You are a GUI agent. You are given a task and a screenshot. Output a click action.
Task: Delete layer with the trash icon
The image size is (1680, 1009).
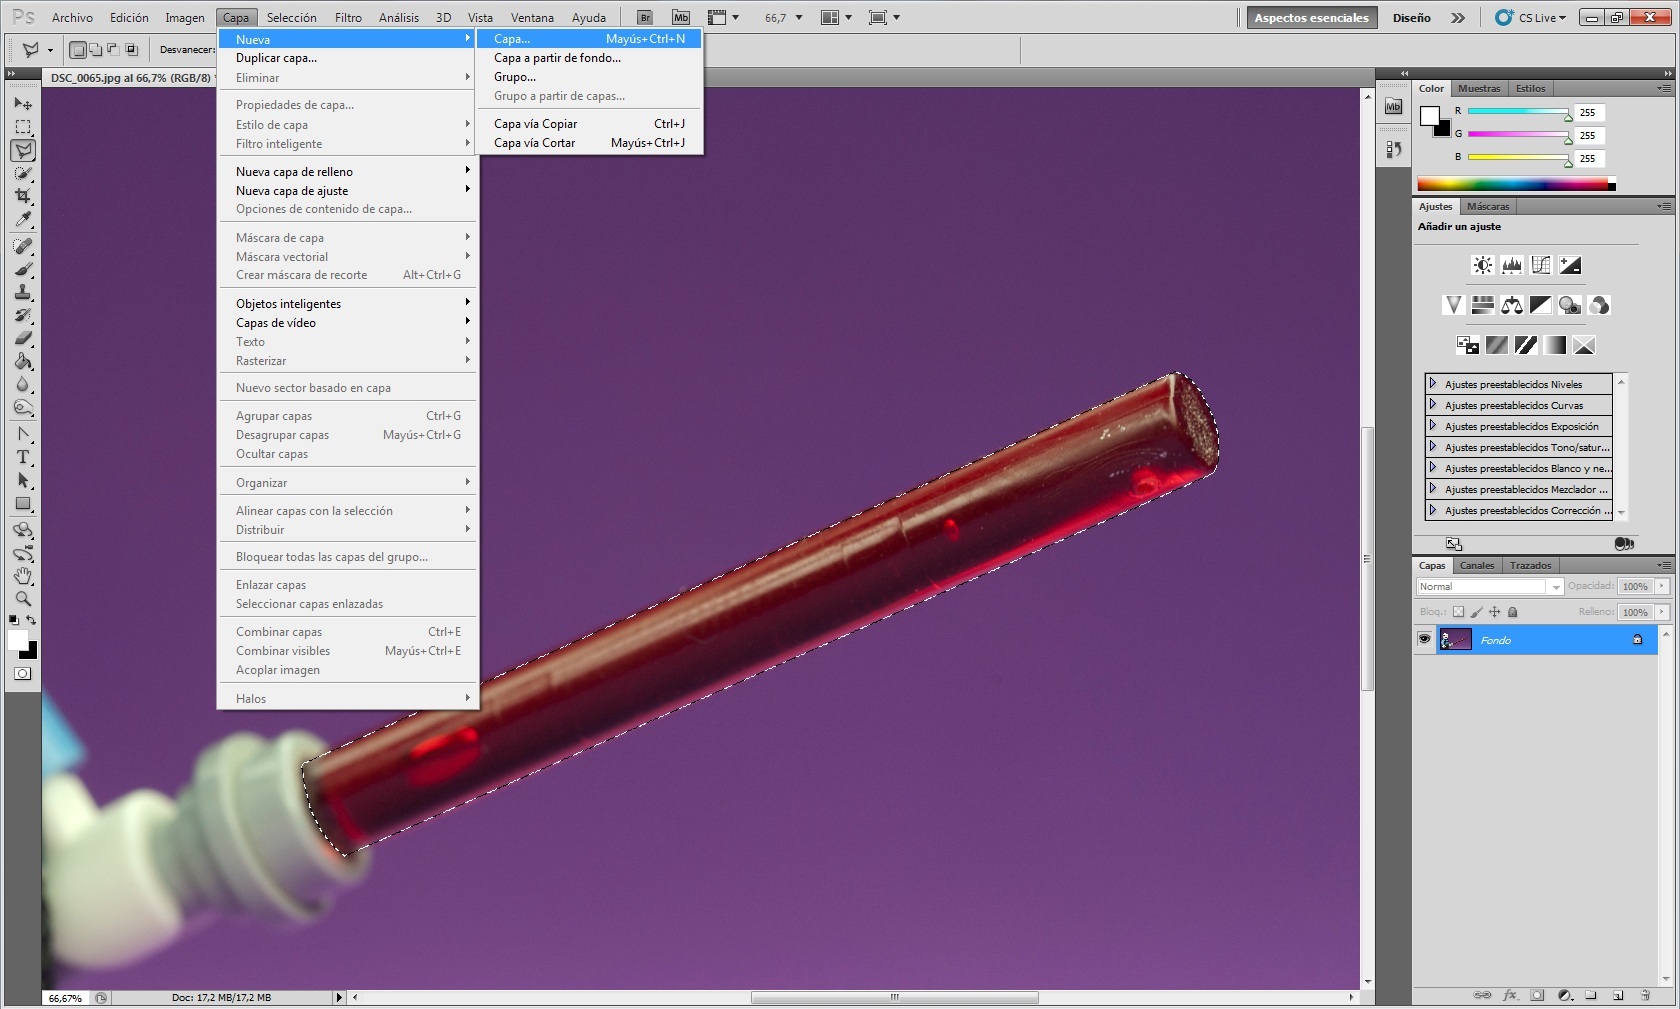1645,995
